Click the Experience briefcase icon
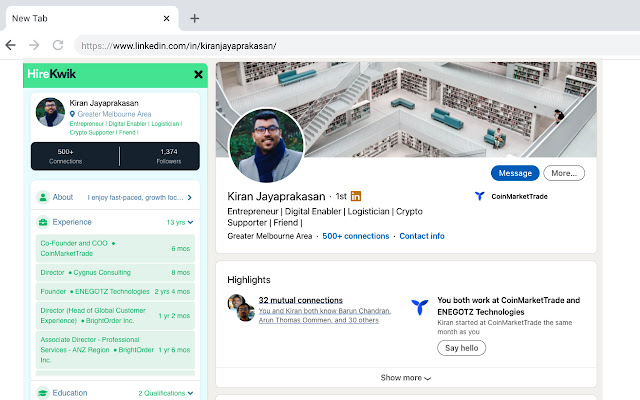Image resolution: width=640 pixels, height=400 pixels. point(42,222)
